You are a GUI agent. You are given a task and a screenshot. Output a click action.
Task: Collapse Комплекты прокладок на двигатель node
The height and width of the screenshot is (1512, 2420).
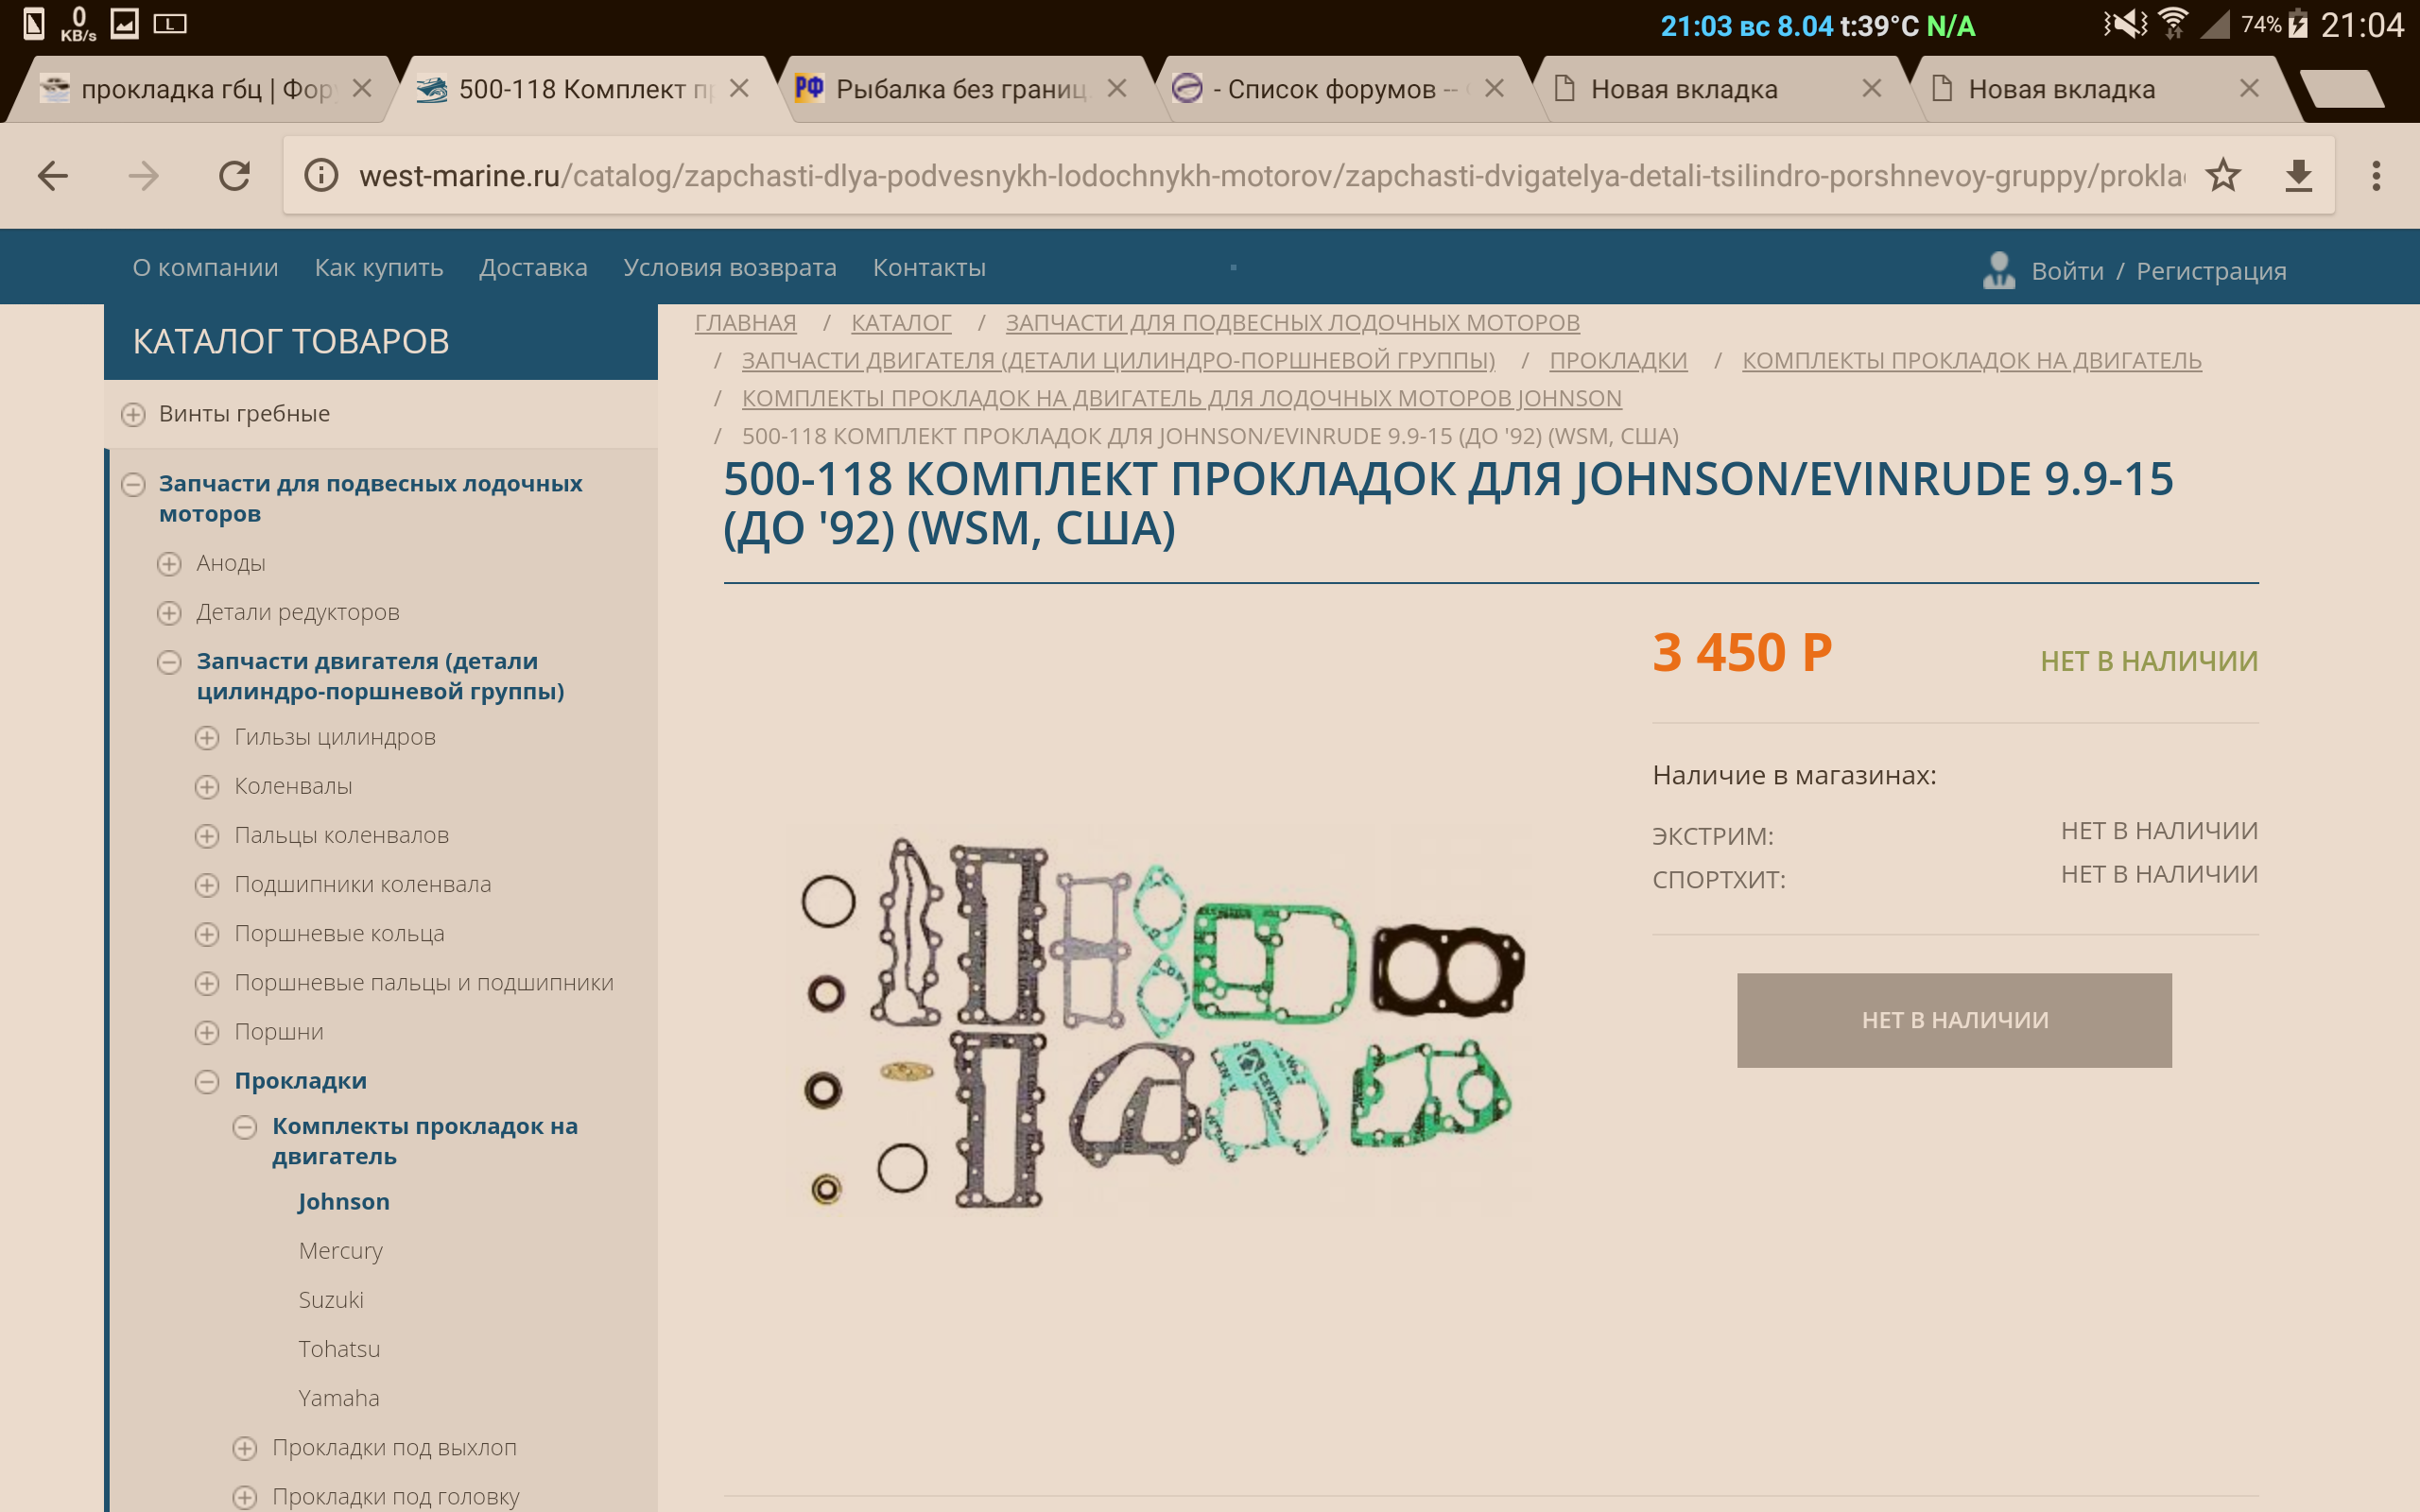pos(245,1128)
